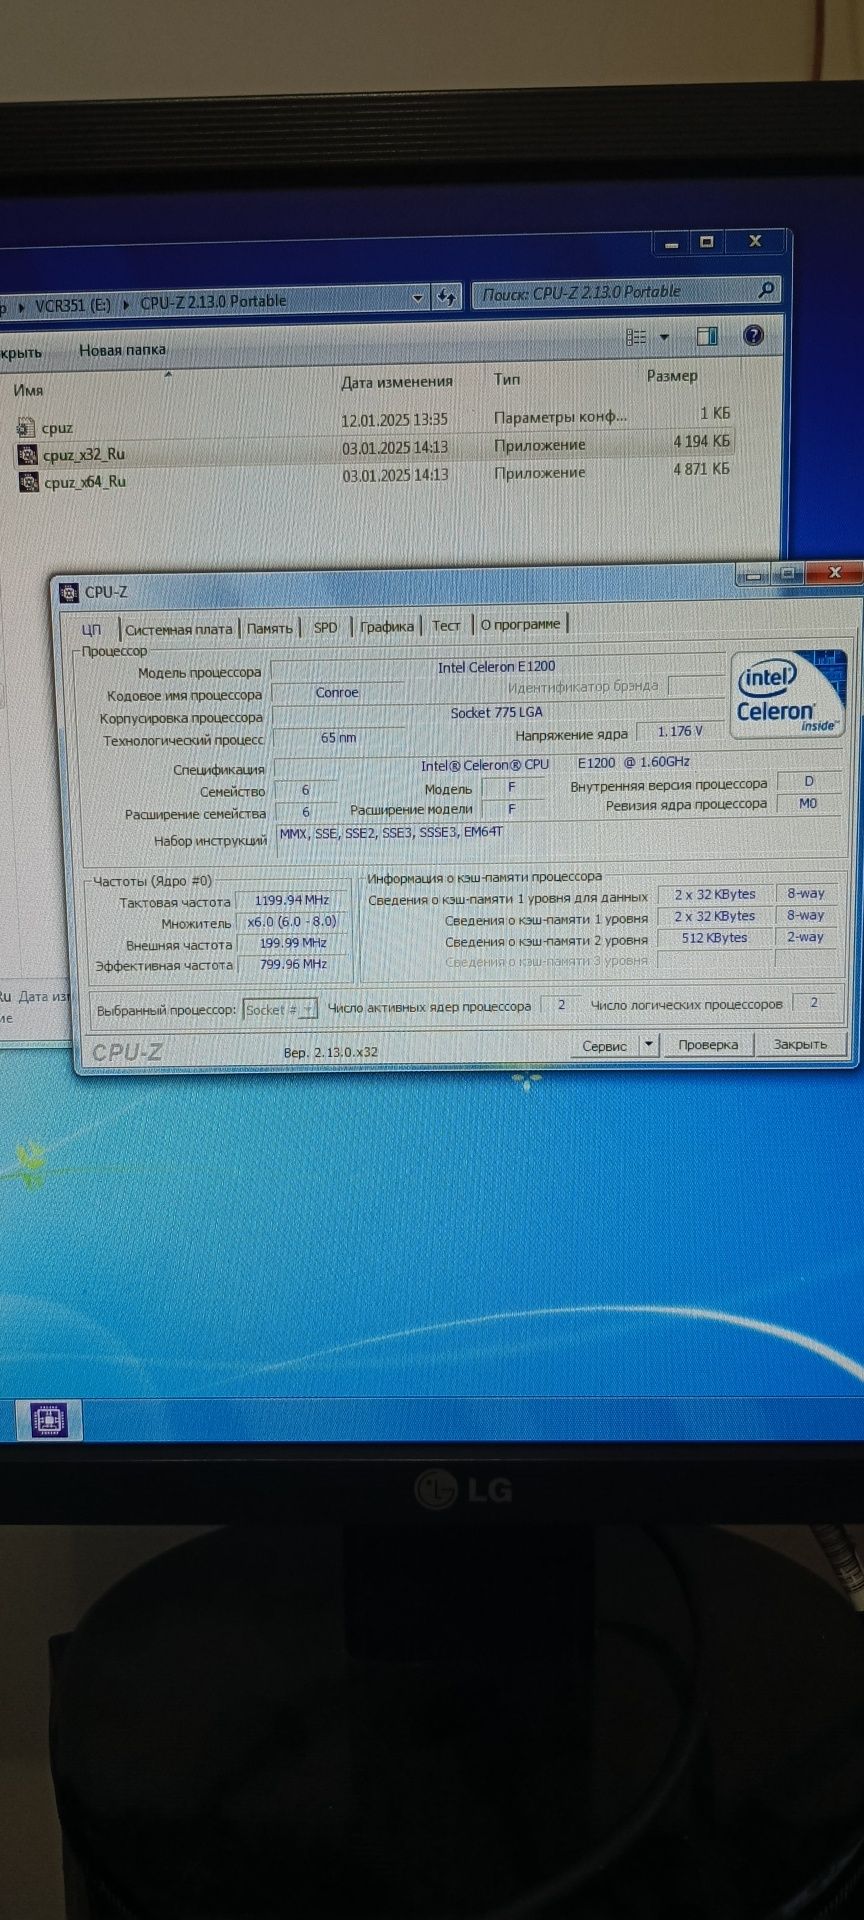Click the Intel Celeron E1200 model field
The height and width of the screenshot is (1920, 864).
(496, 666)
